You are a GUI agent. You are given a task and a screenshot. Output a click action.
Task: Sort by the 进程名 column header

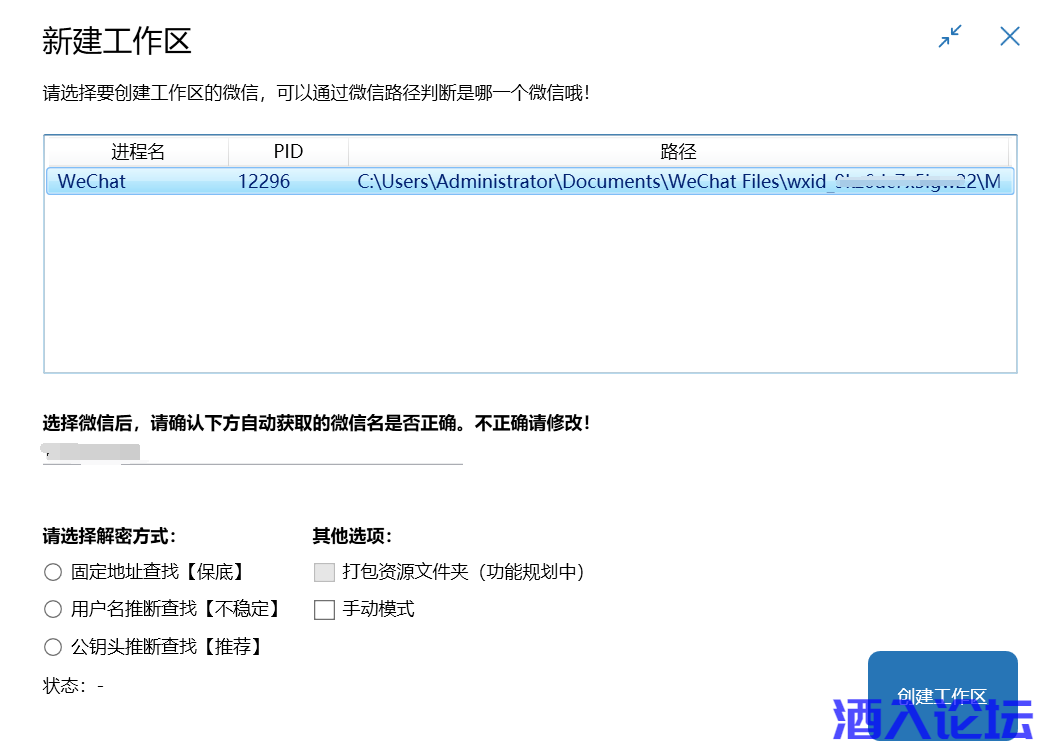138,152
